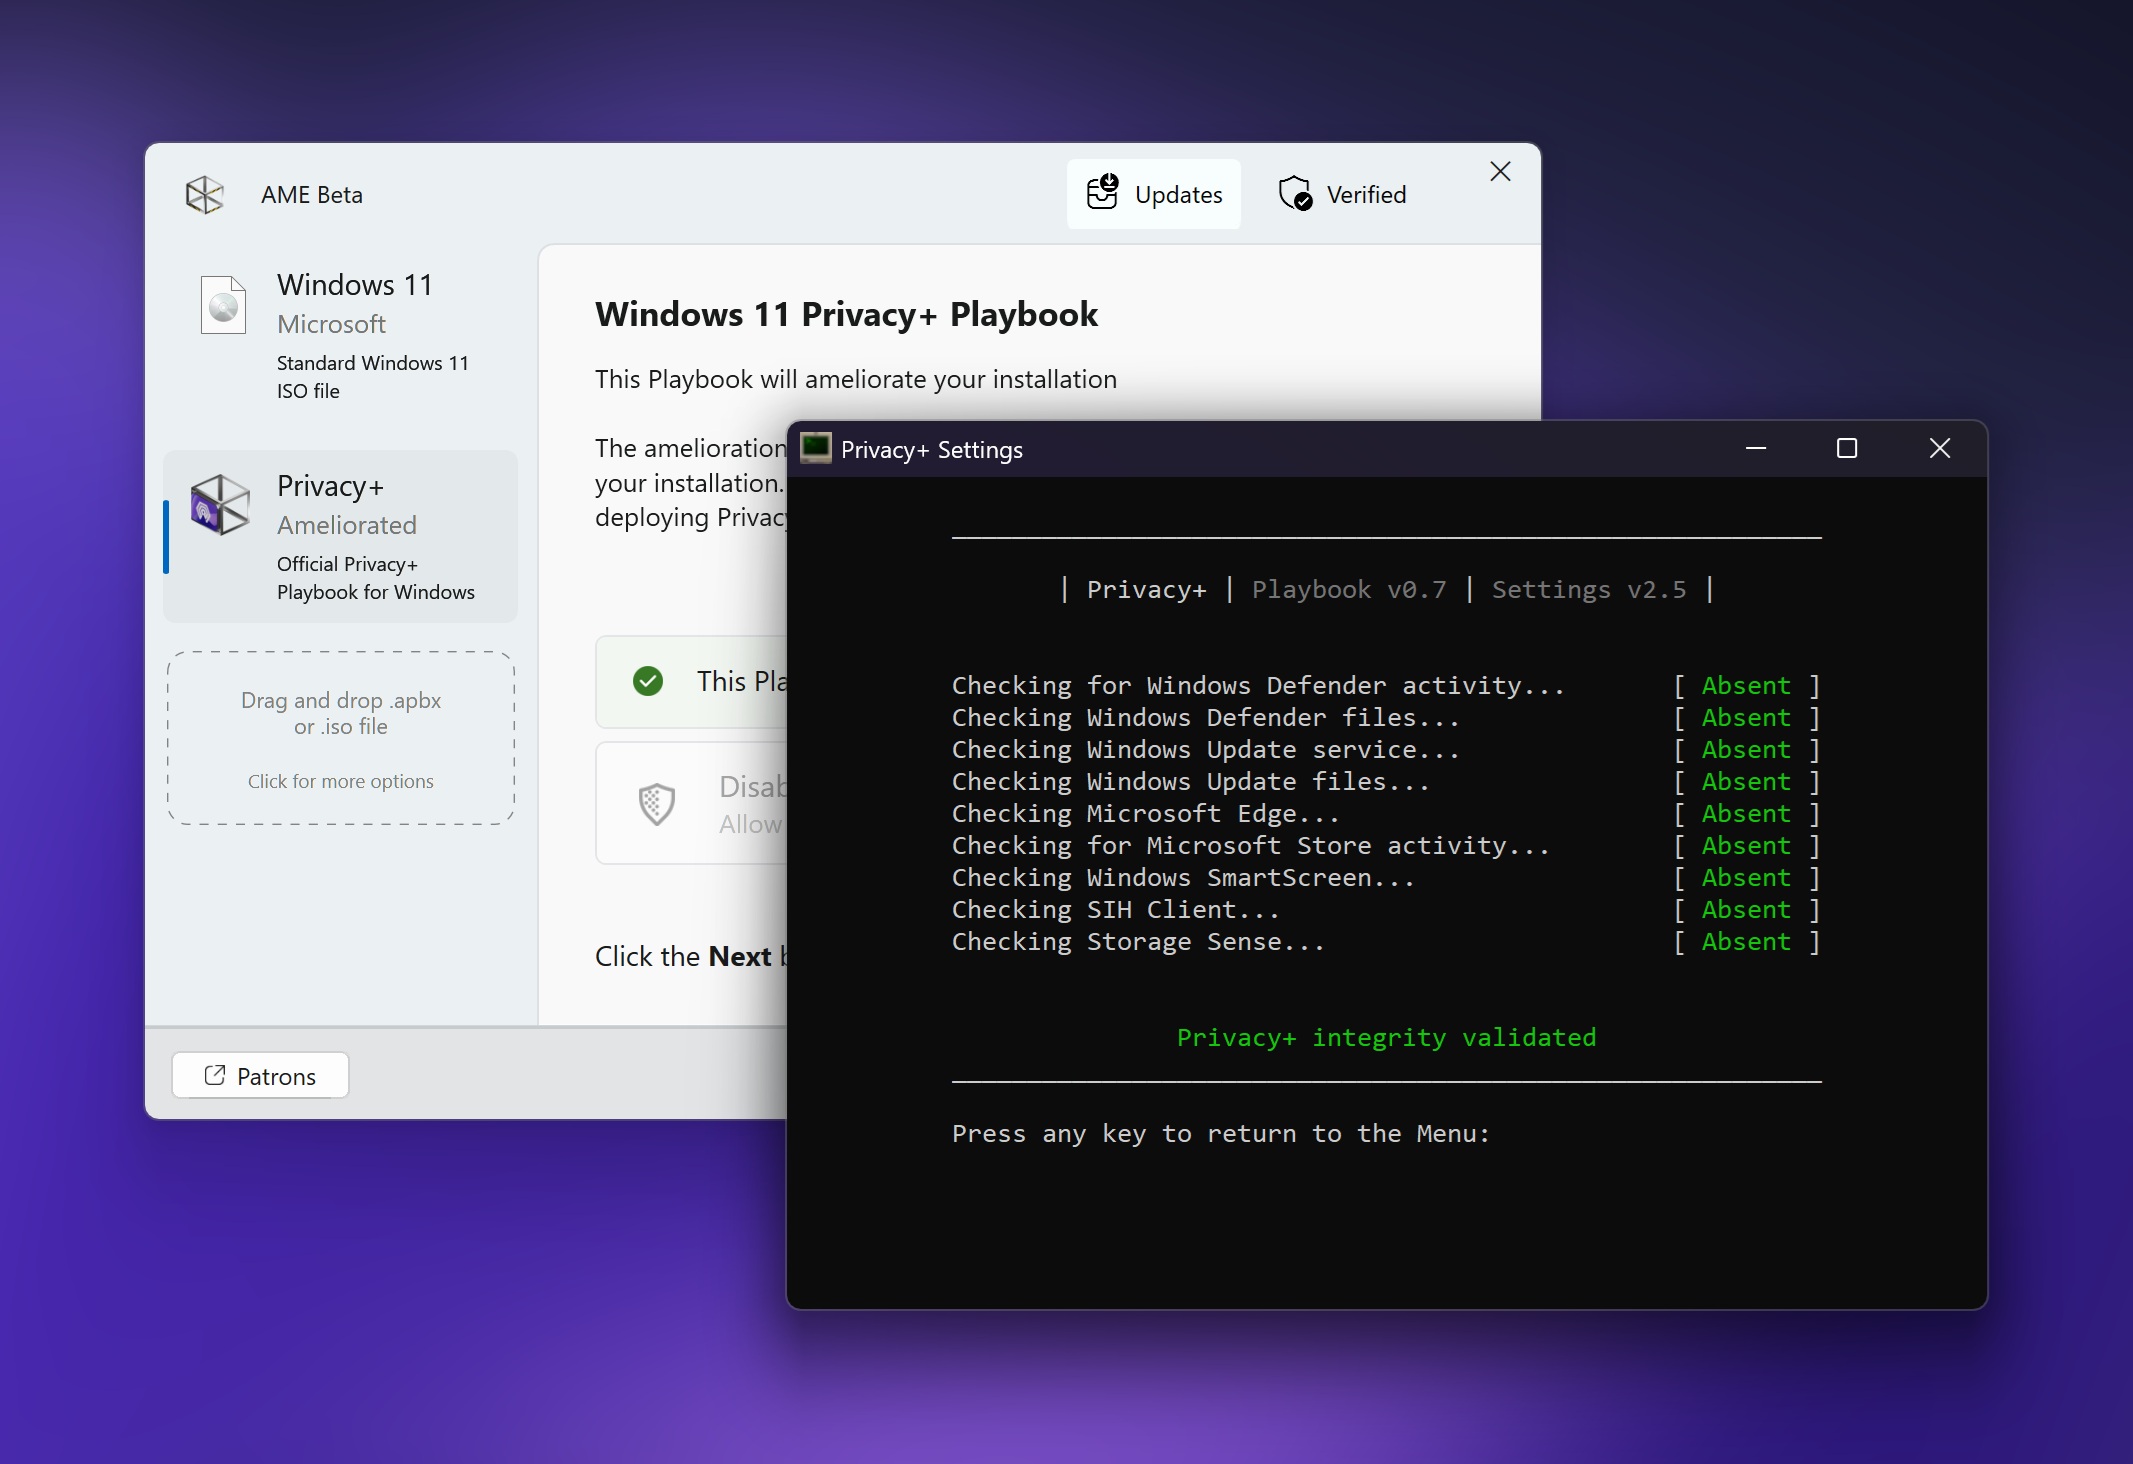Viewport: 2133px width, 1464px height.
Task: Open the Updates button in AME Beta
Action: click(1154, 194)
